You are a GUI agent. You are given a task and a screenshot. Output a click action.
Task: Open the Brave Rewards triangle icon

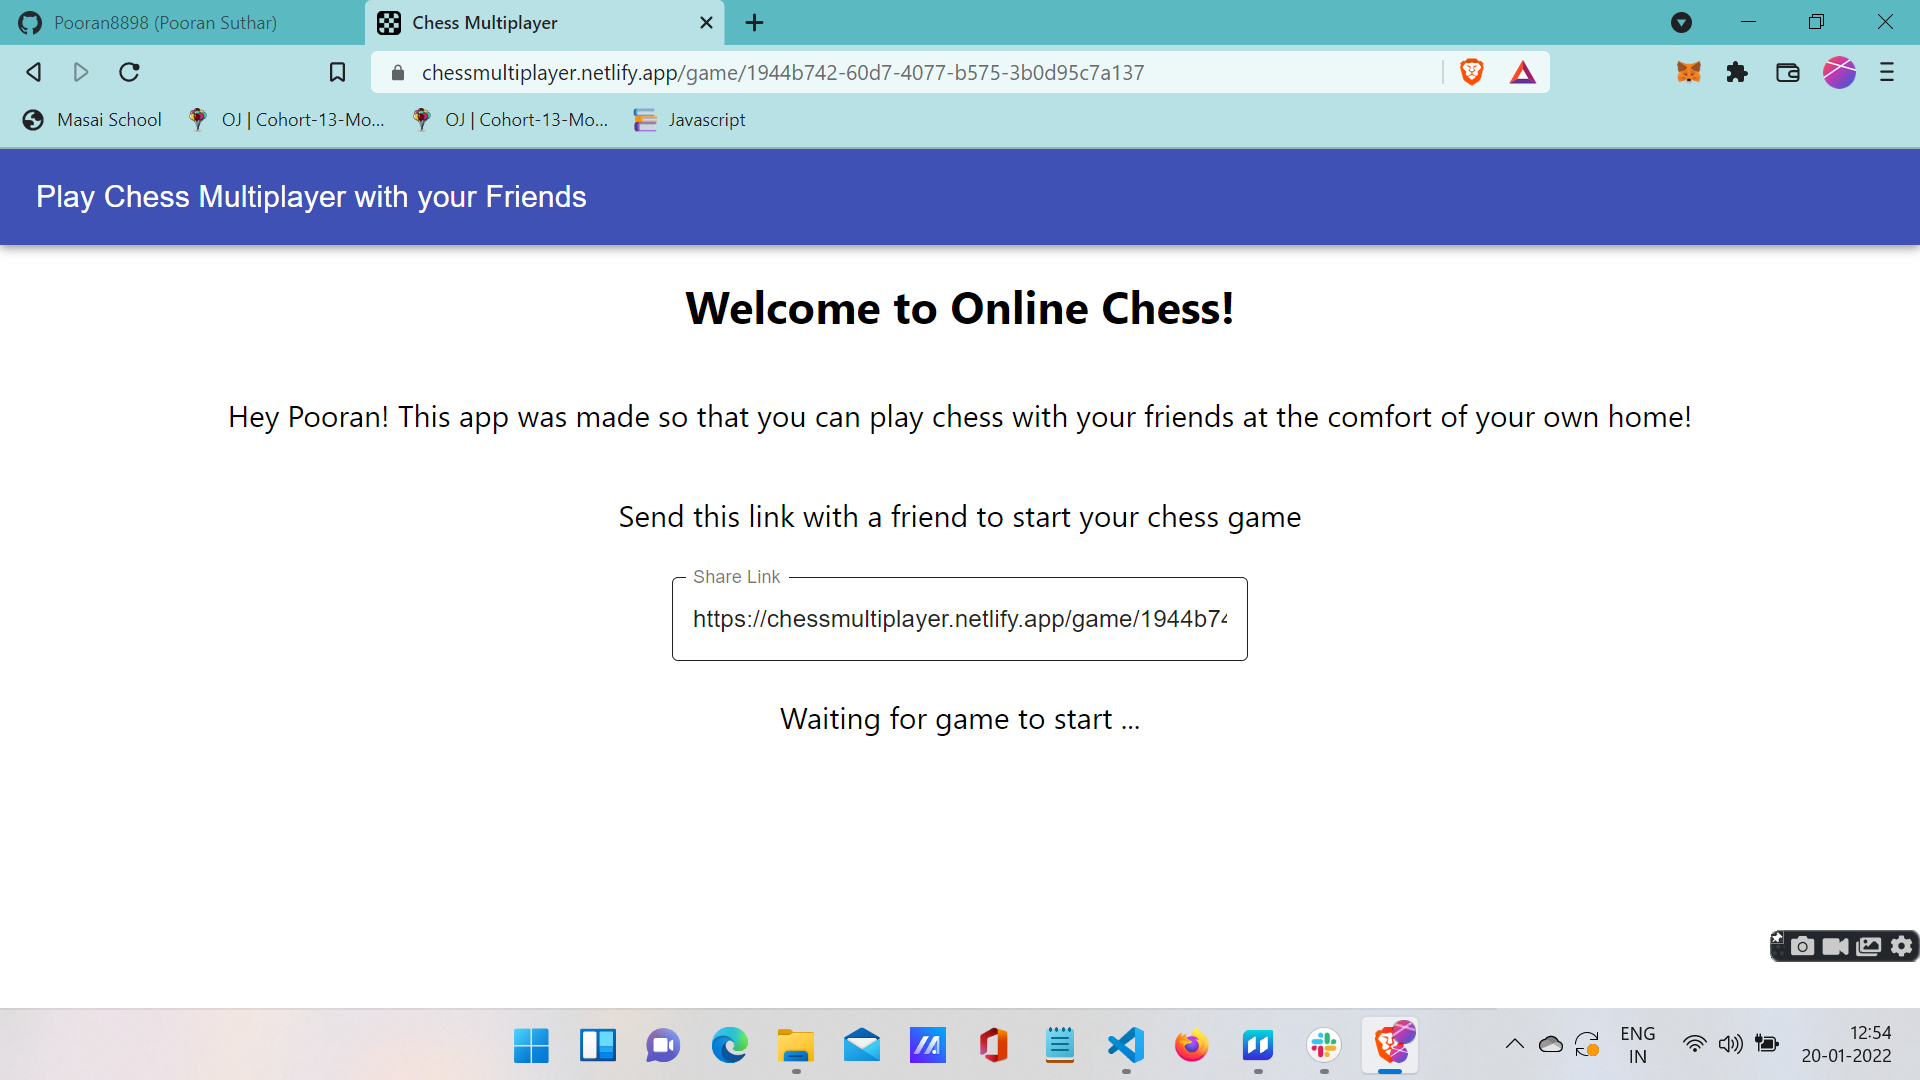pos(1522,72)
